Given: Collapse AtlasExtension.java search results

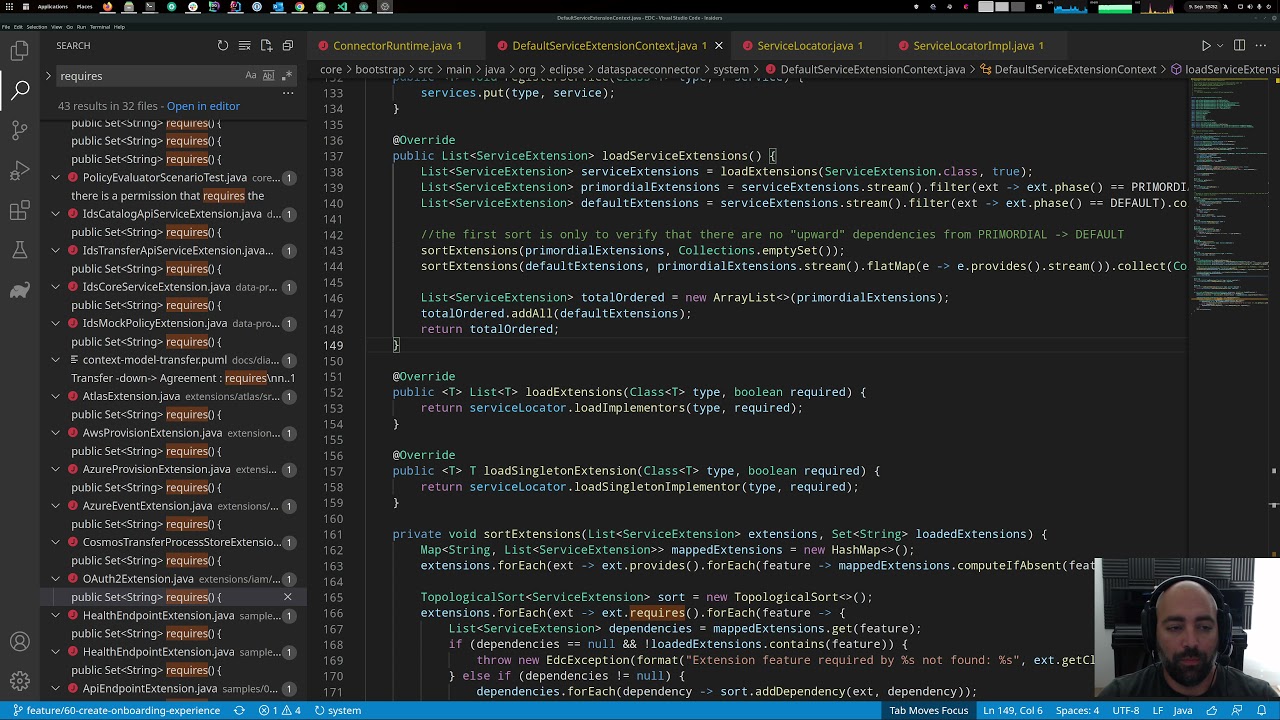Looking at the screenshot, I should click(x=56, y=396).
